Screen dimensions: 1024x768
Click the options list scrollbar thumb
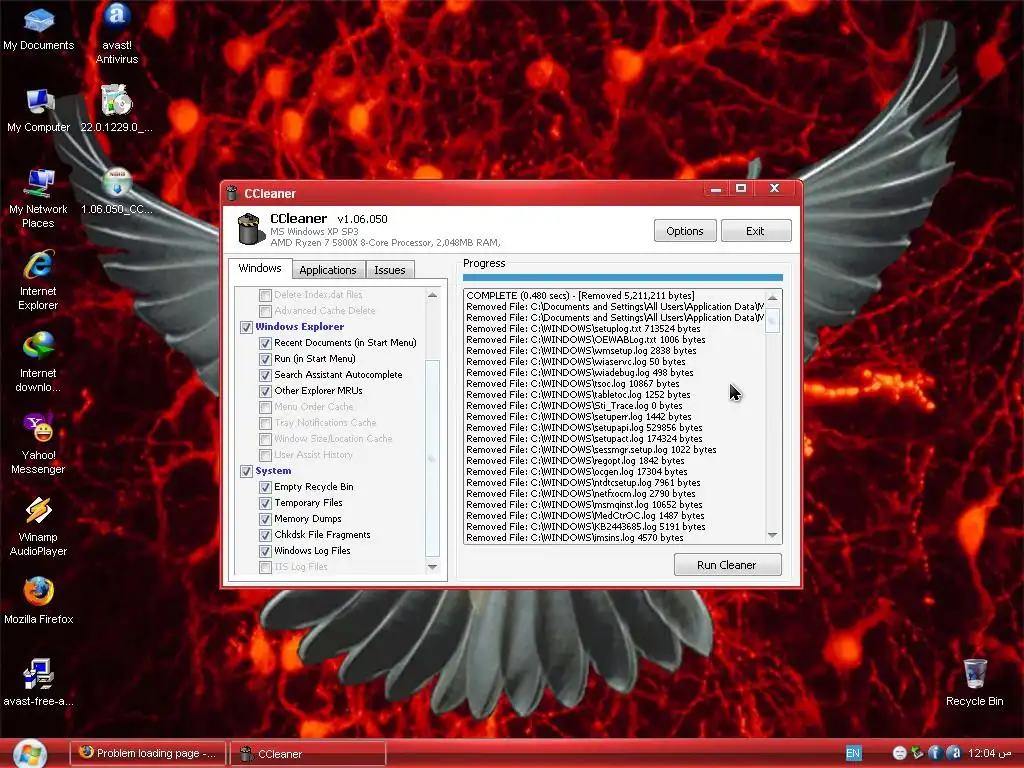tap(432, 458)
